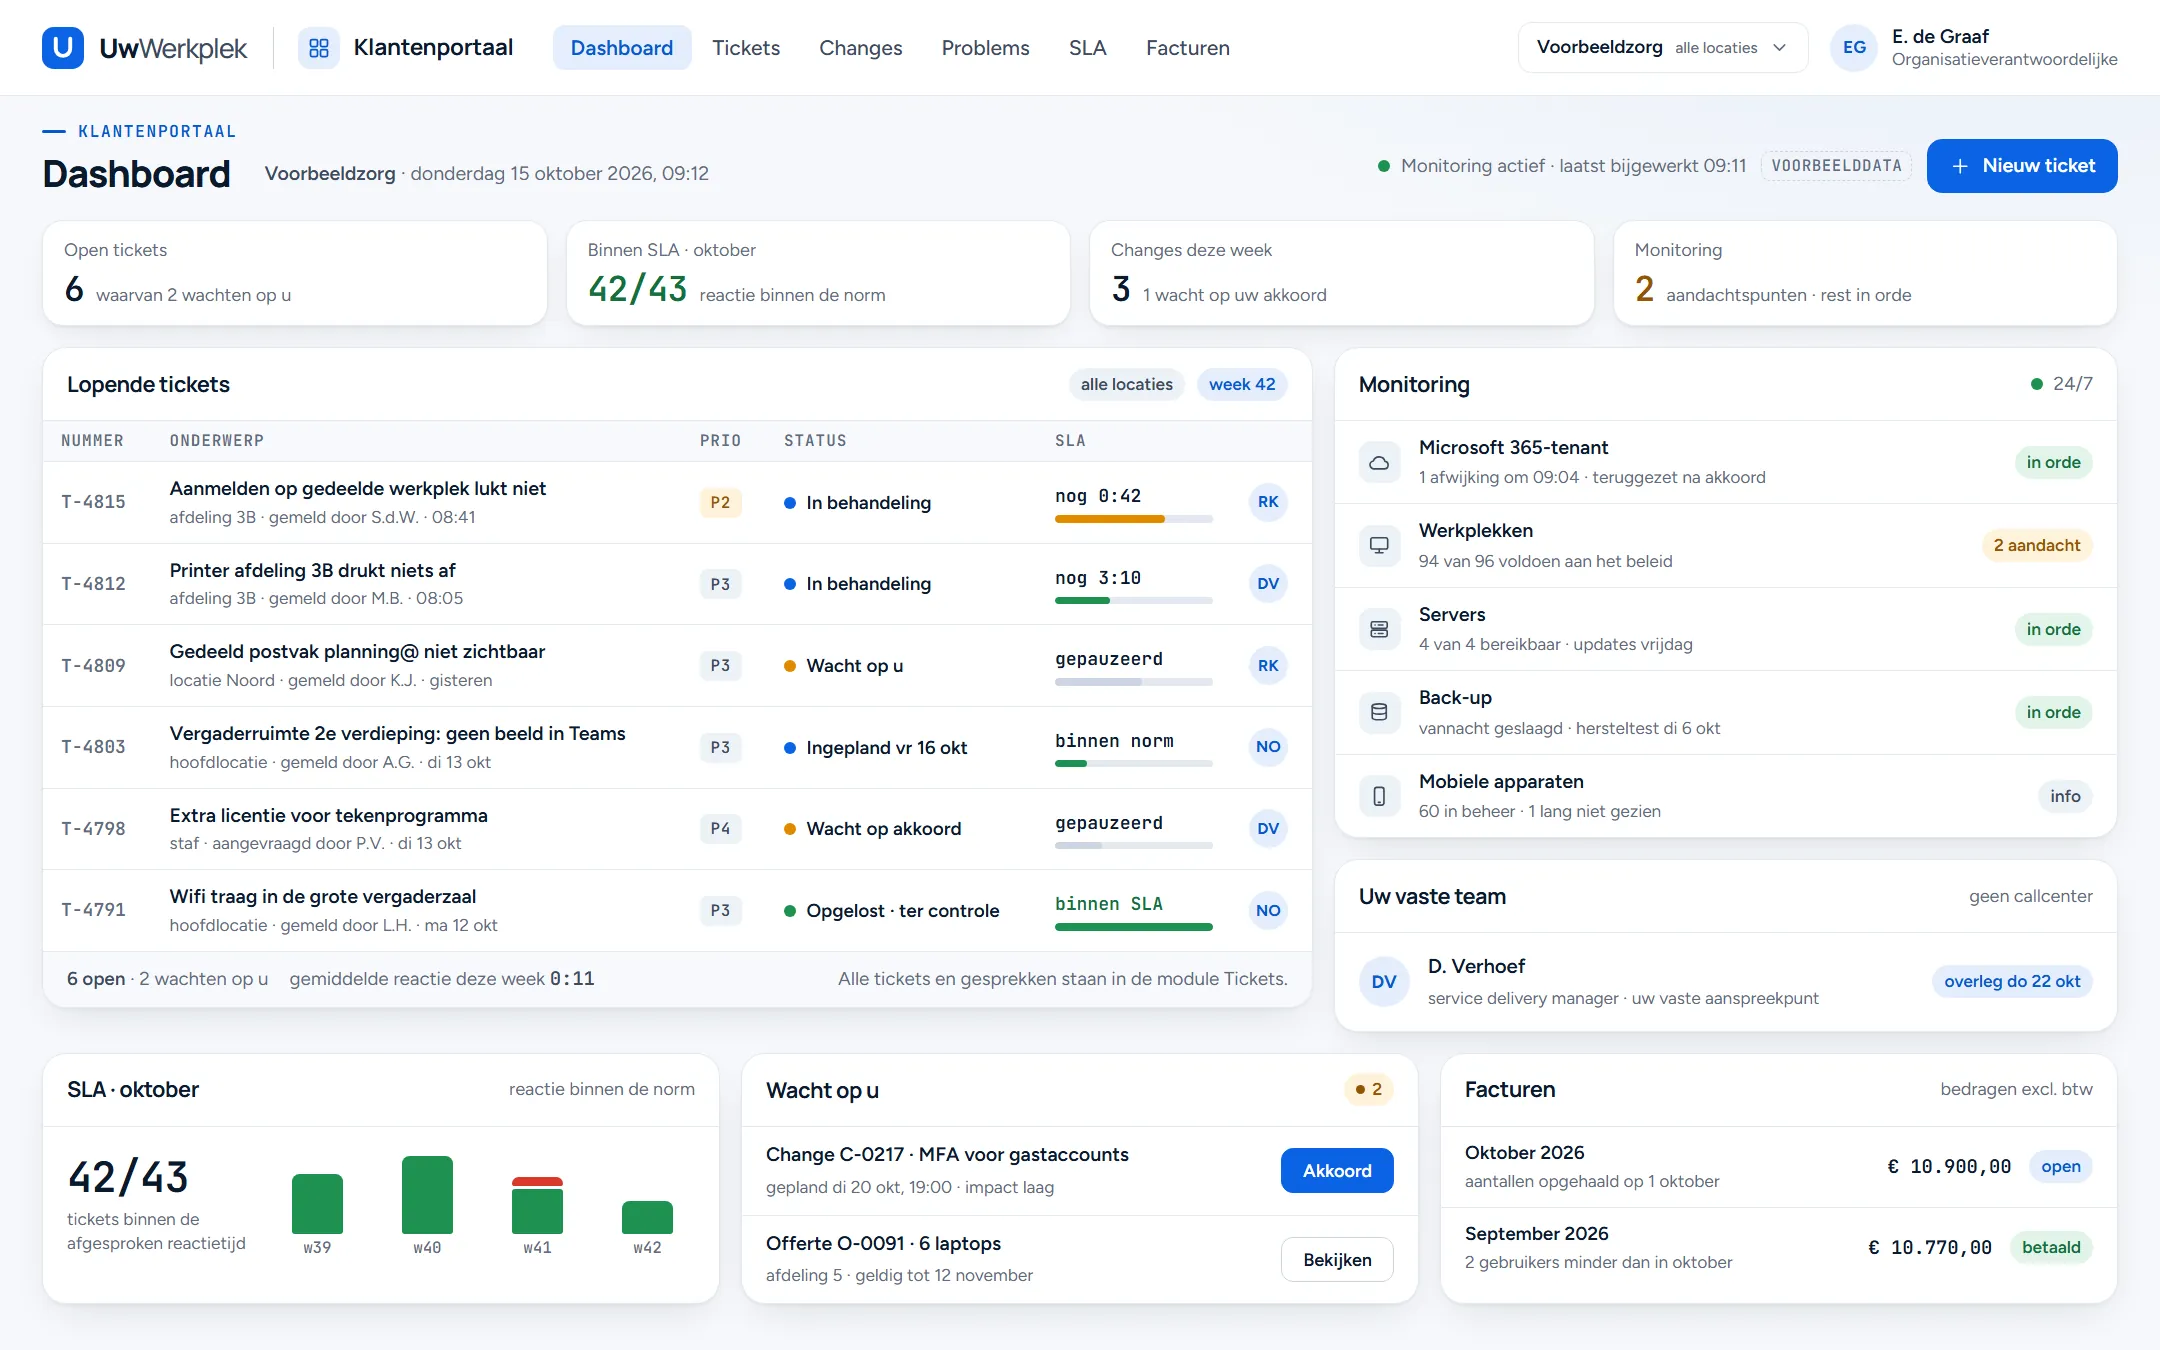Approve change C-0217 with Akkoord
Viewport: 2160px width, 1350px height.
point(1337,1171)
